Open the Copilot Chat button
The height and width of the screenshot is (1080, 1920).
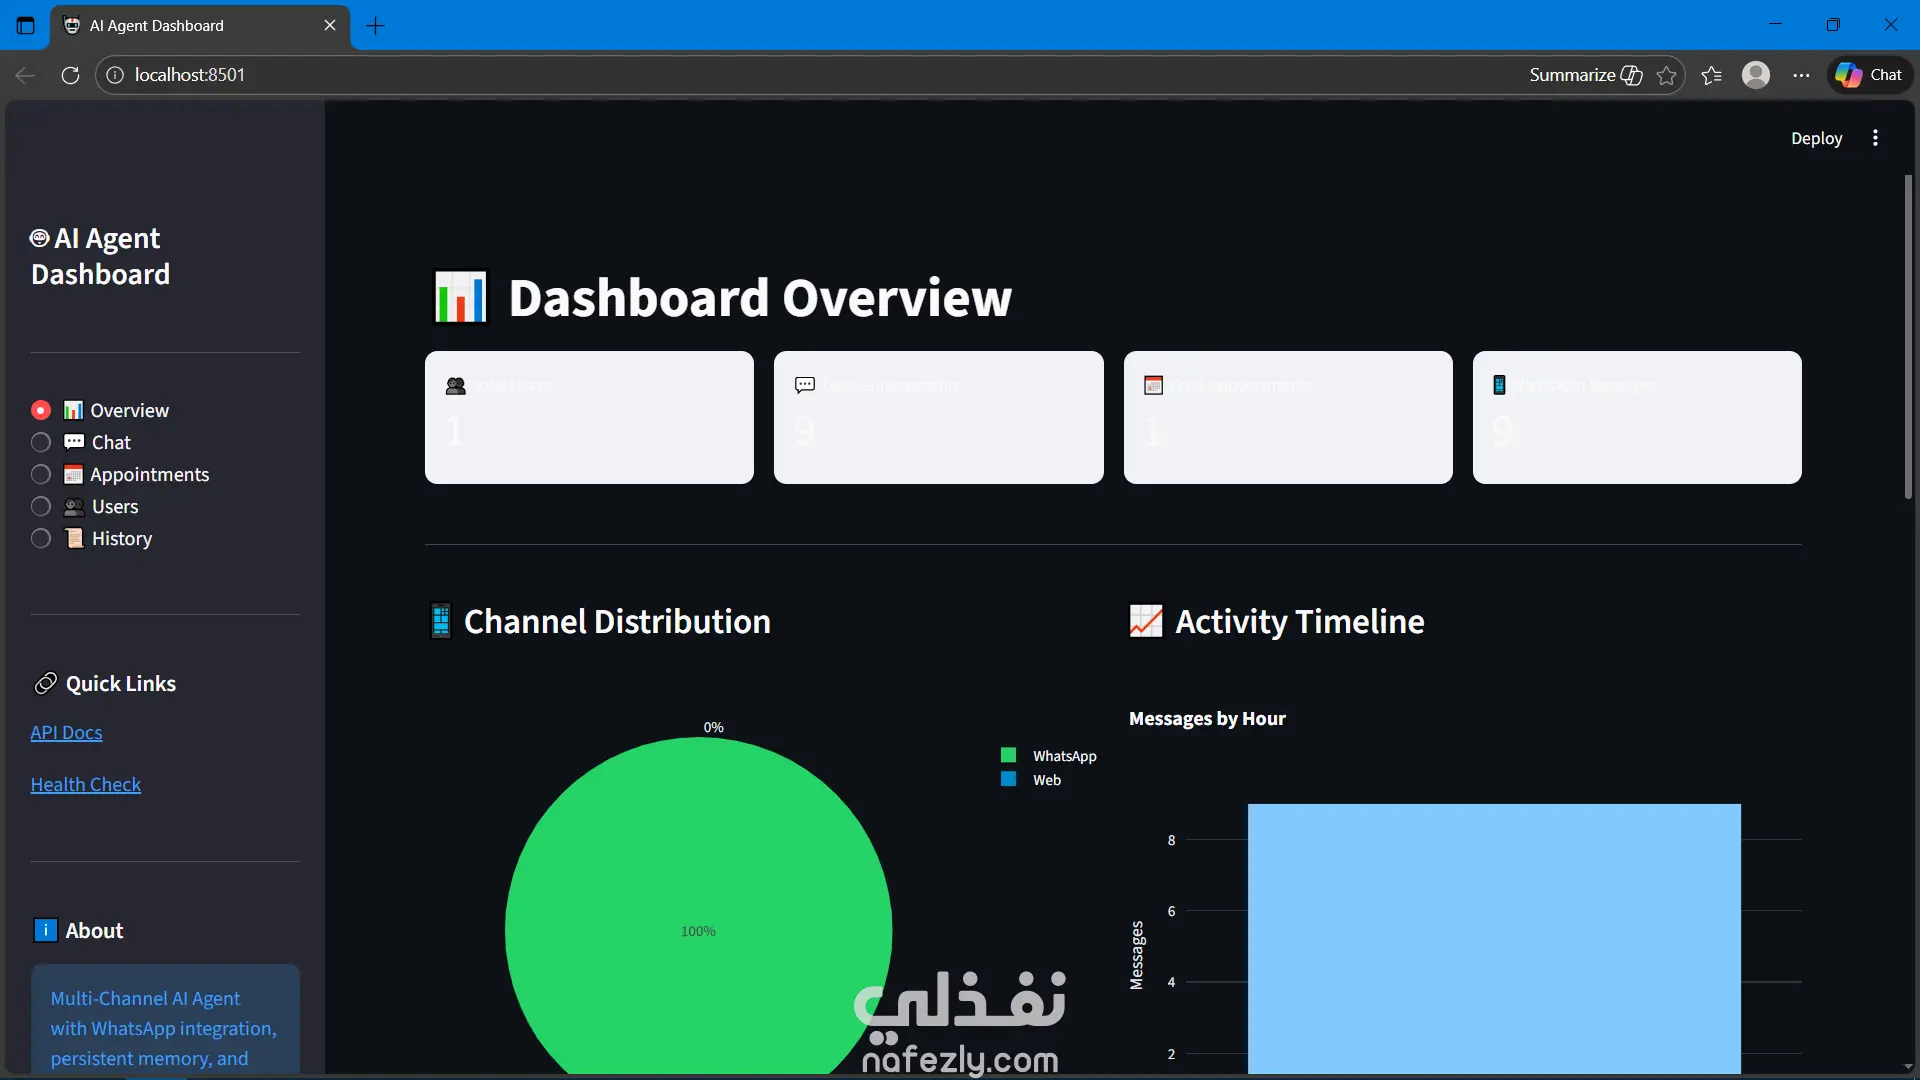tap(1869, 75)
